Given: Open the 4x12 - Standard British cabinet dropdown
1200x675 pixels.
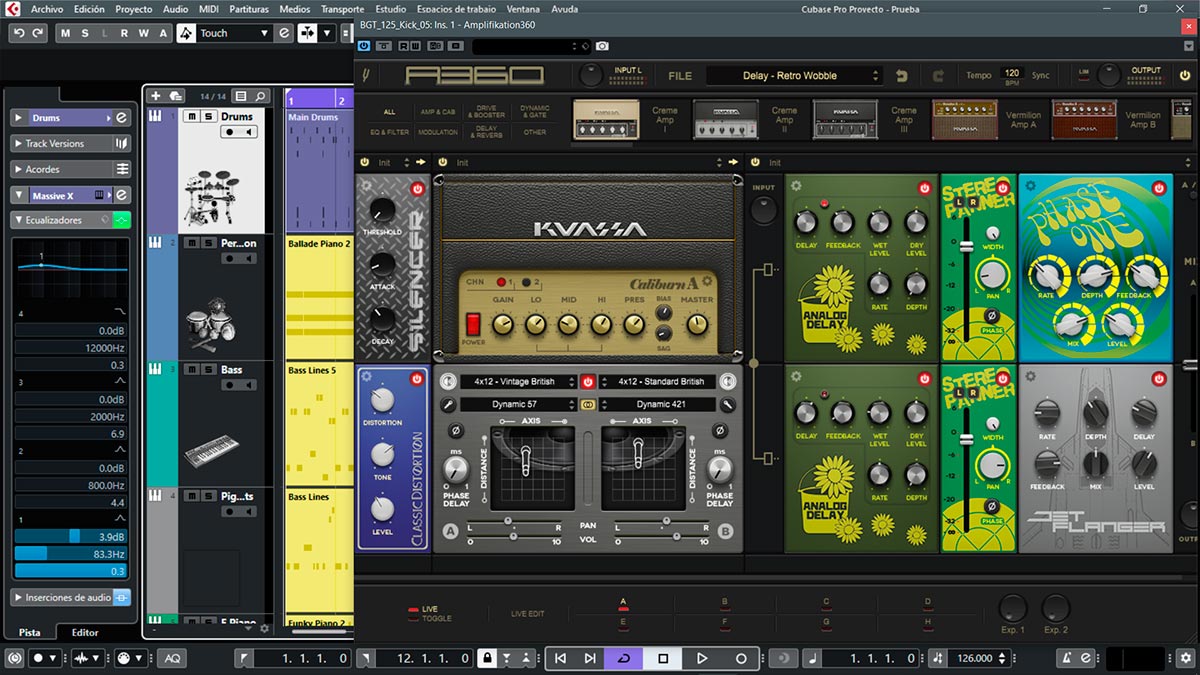Looking at the screenshot, I should pyautogui.click(x=658, y=381).
